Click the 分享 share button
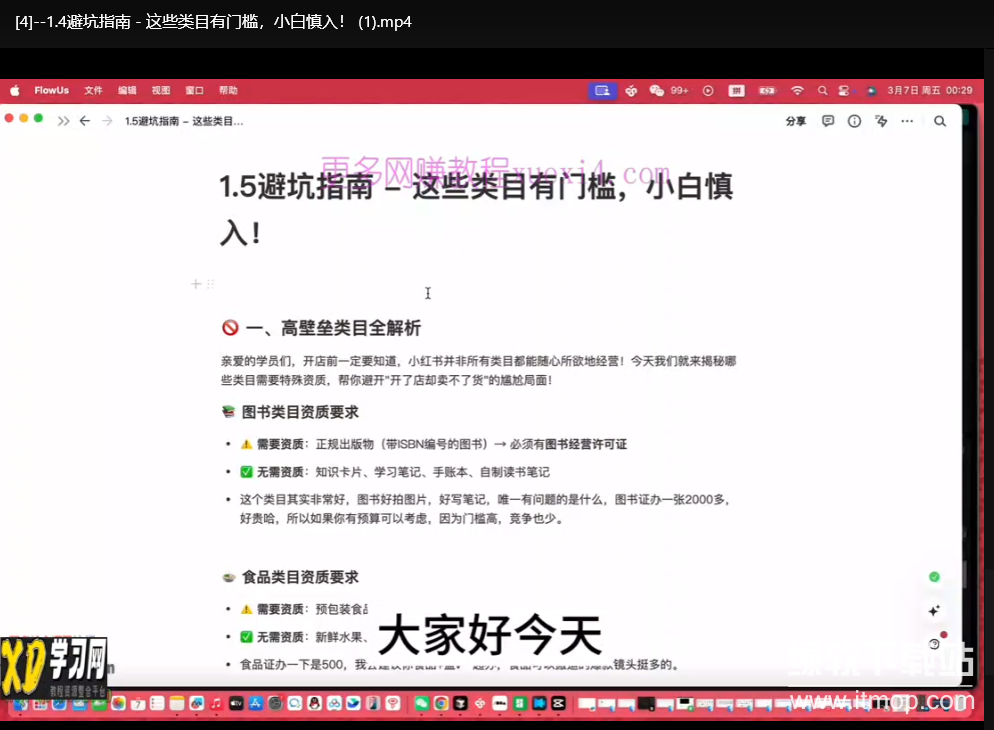Image resolution: width=994 pixels, height=730 pixels. click(x=796, y=121)
